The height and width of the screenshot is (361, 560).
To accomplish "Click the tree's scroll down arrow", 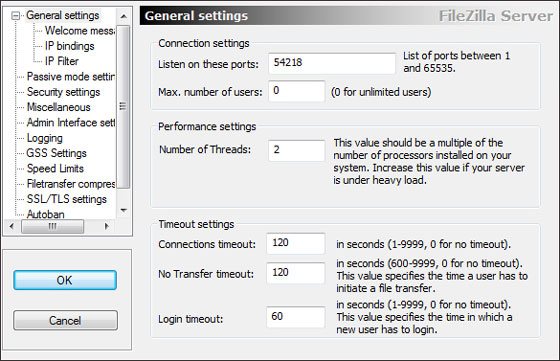I will pos(124,210).
